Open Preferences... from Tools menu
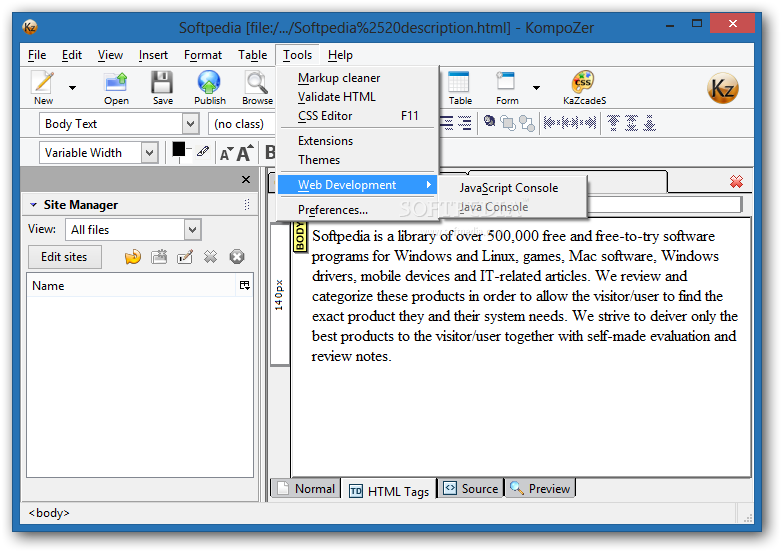This screenshot has height=552, width=782. [x=357, y=210]
